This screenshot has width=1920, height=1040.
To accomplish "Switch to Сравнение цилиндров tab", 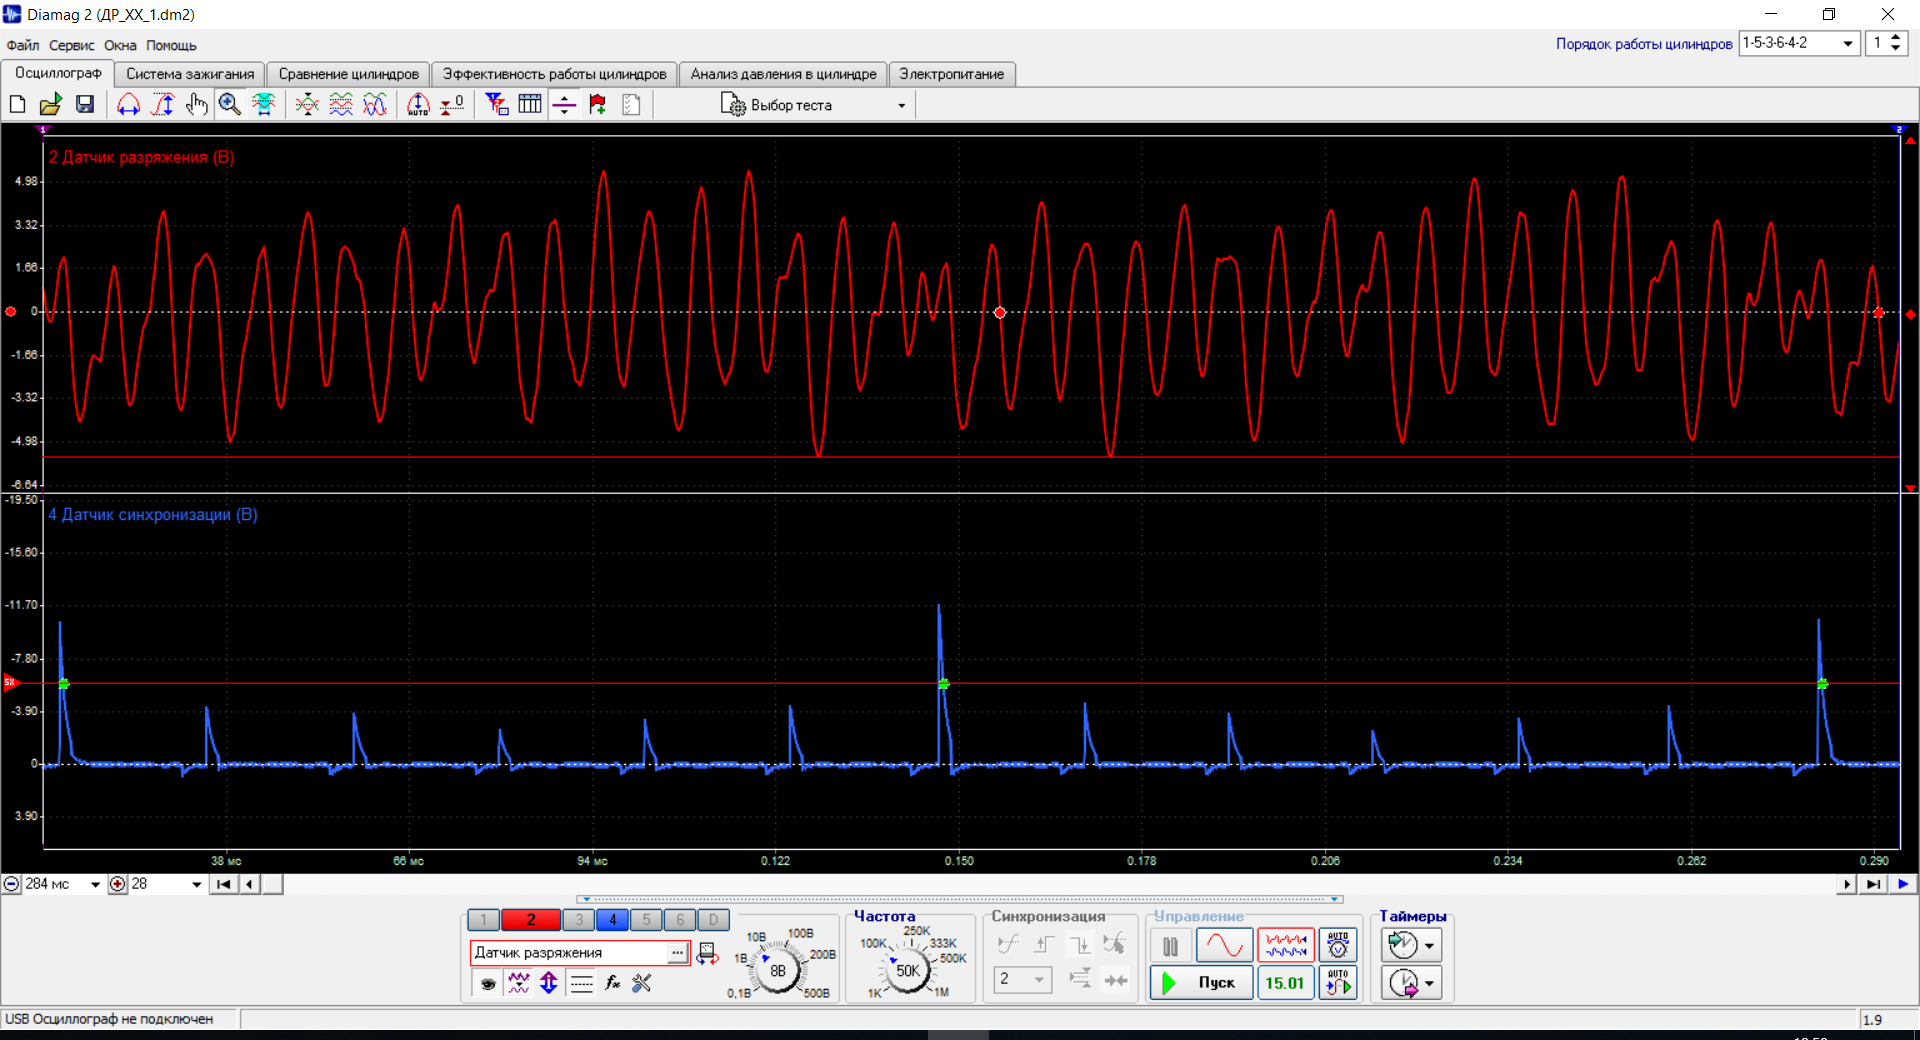I will click(348, 74).
